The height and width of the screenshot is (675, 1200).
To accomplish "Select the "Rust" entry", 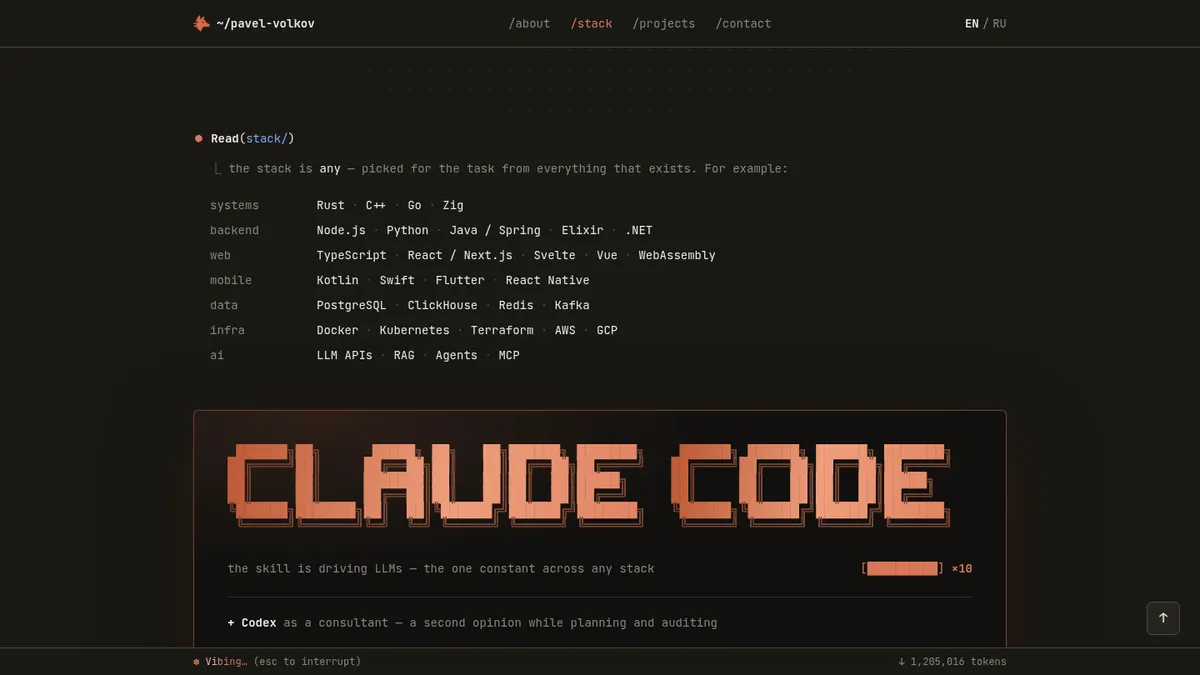I will [331, 205].
